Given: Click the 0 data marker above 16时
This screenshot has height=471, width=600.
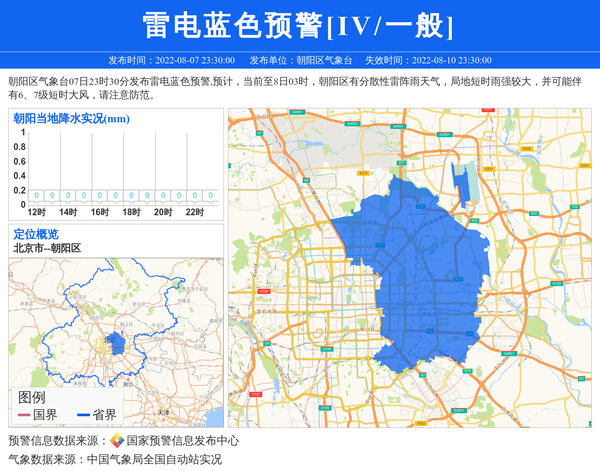Looking at the screenshot, I should coord(100,196).
